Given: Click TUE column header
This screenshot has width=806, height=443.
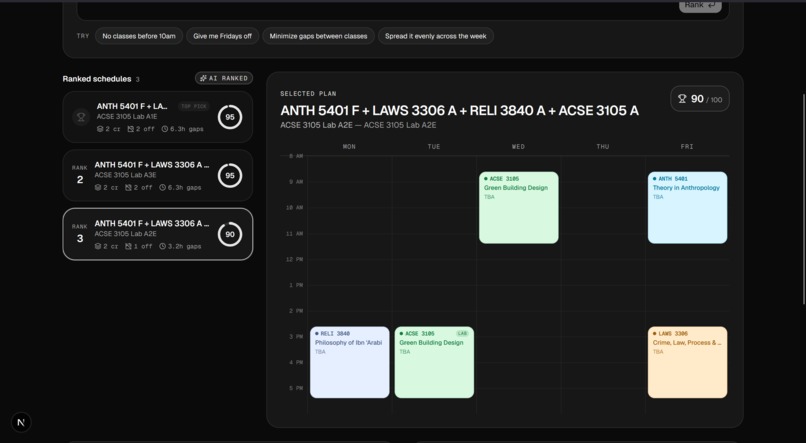Looking at the screenshot, I should [x=434, y=146].
